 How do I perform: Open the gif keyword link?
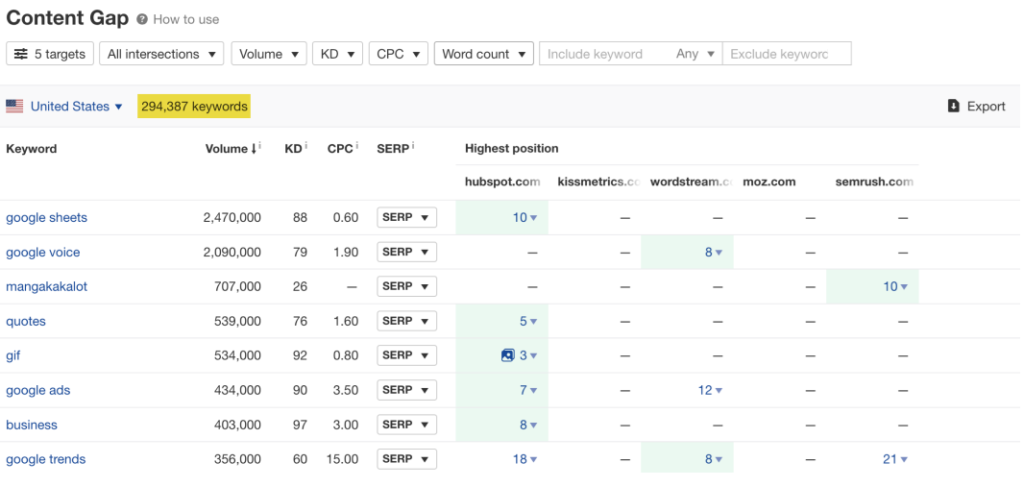point(13,356)
